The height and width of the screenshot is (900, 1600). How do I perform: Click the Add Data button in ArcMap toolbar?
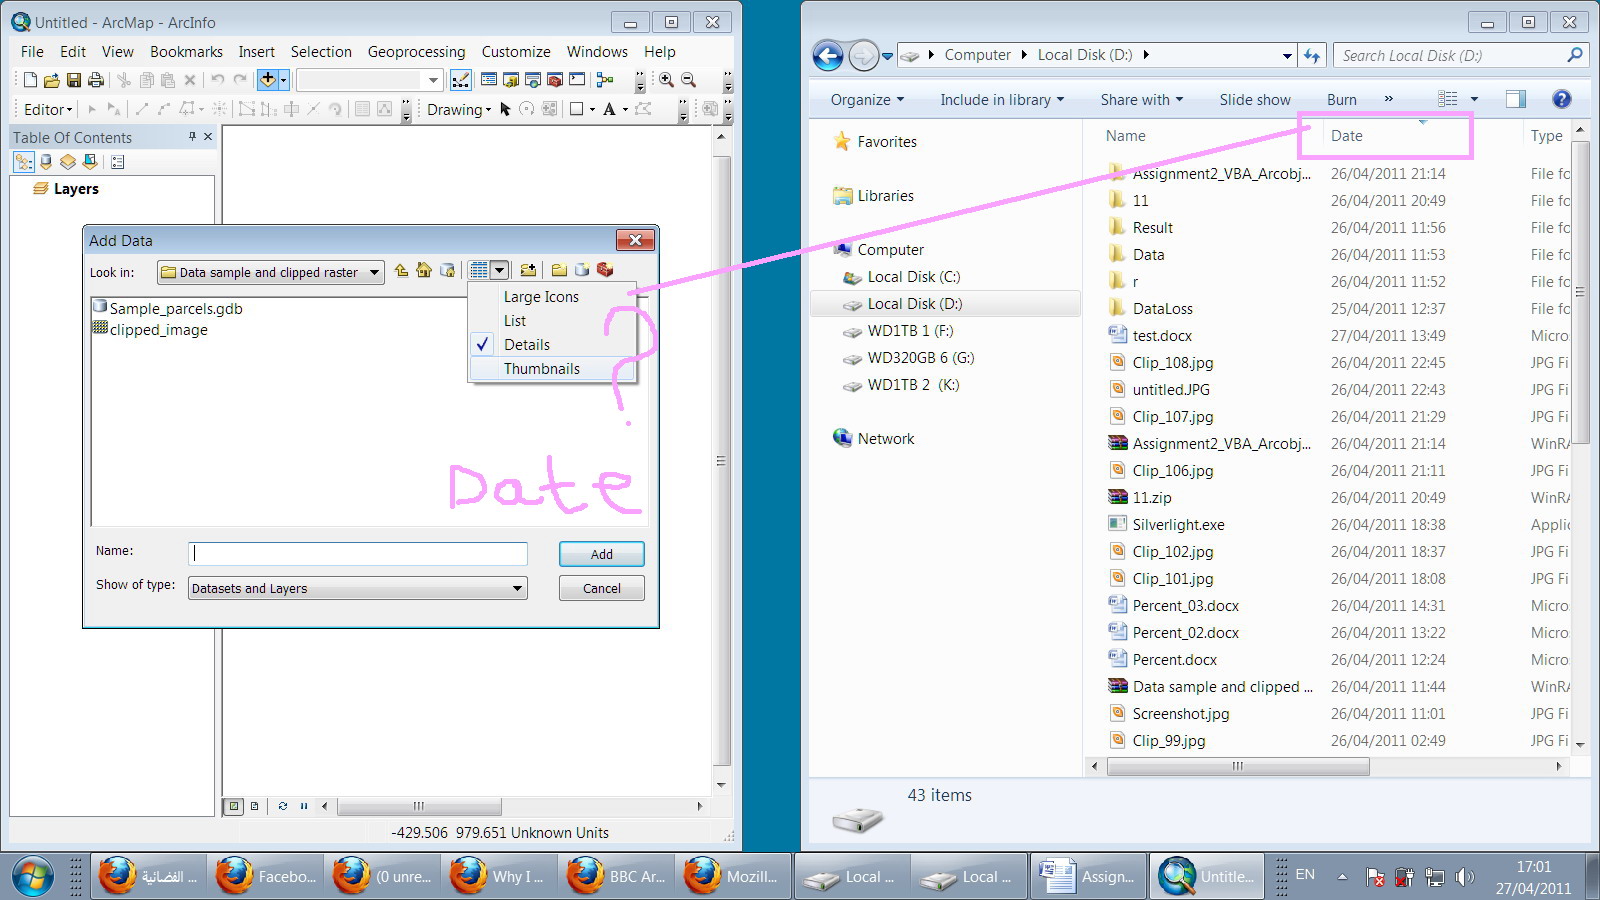click(x=267, y=79)
